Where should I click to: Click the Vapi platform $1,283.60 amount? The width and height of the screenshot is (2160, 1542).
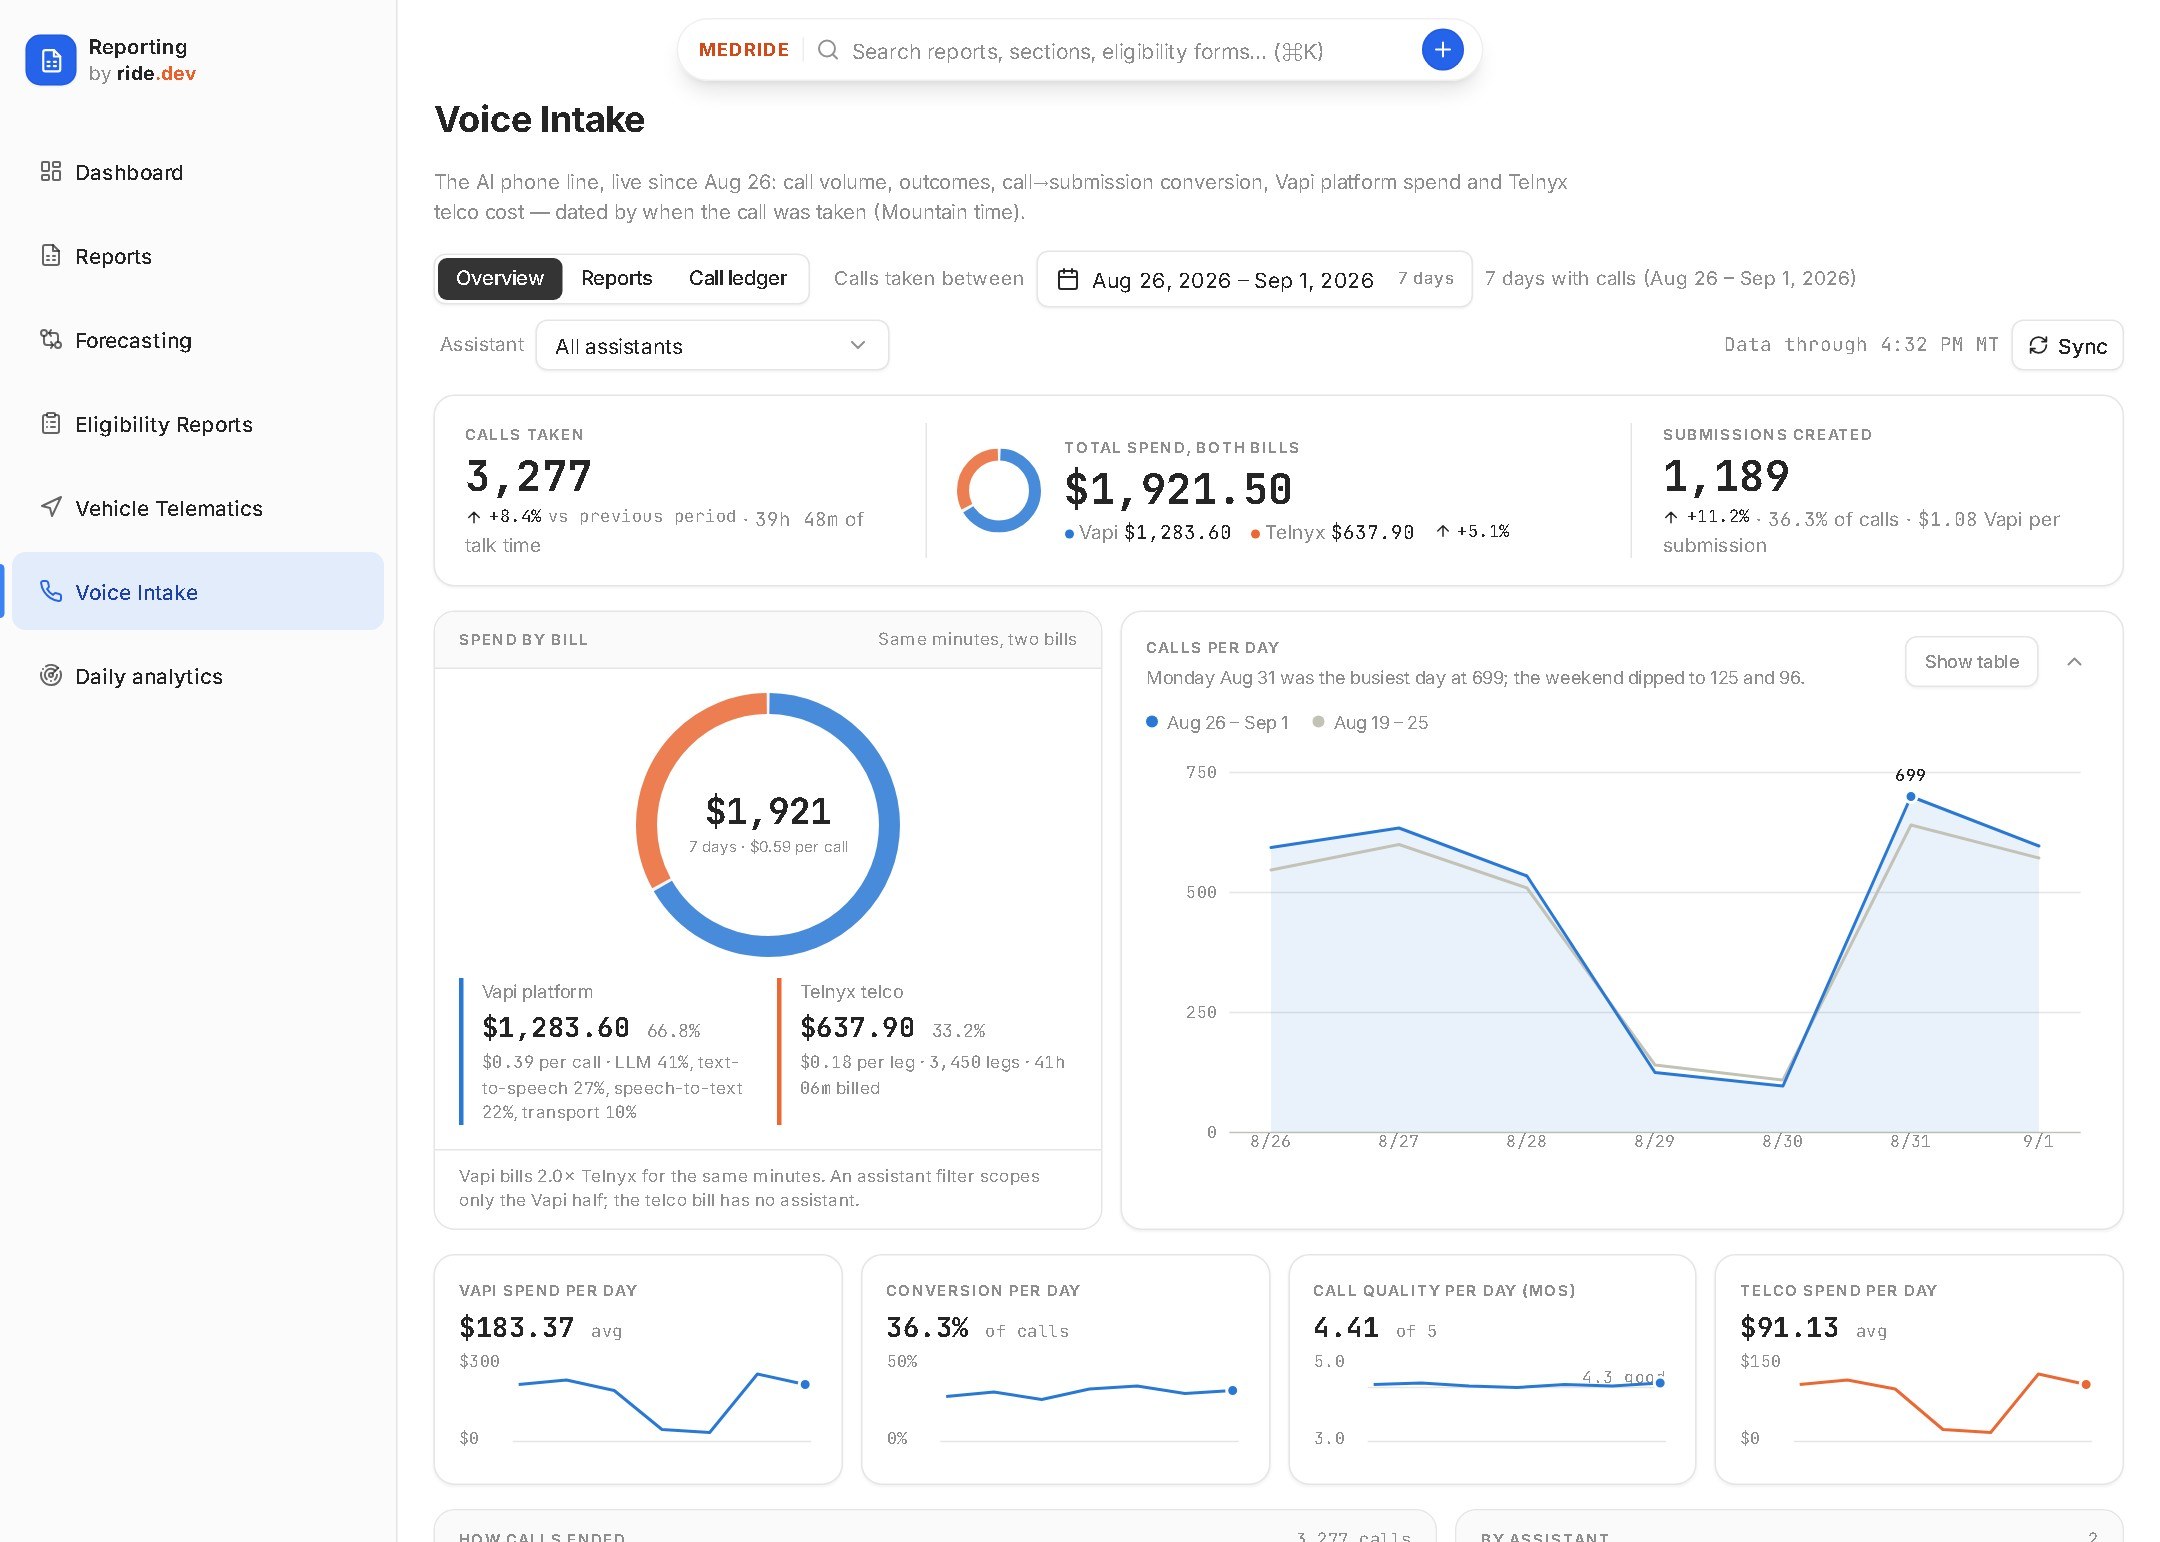pyautogui.click(x=556, y=1028)
